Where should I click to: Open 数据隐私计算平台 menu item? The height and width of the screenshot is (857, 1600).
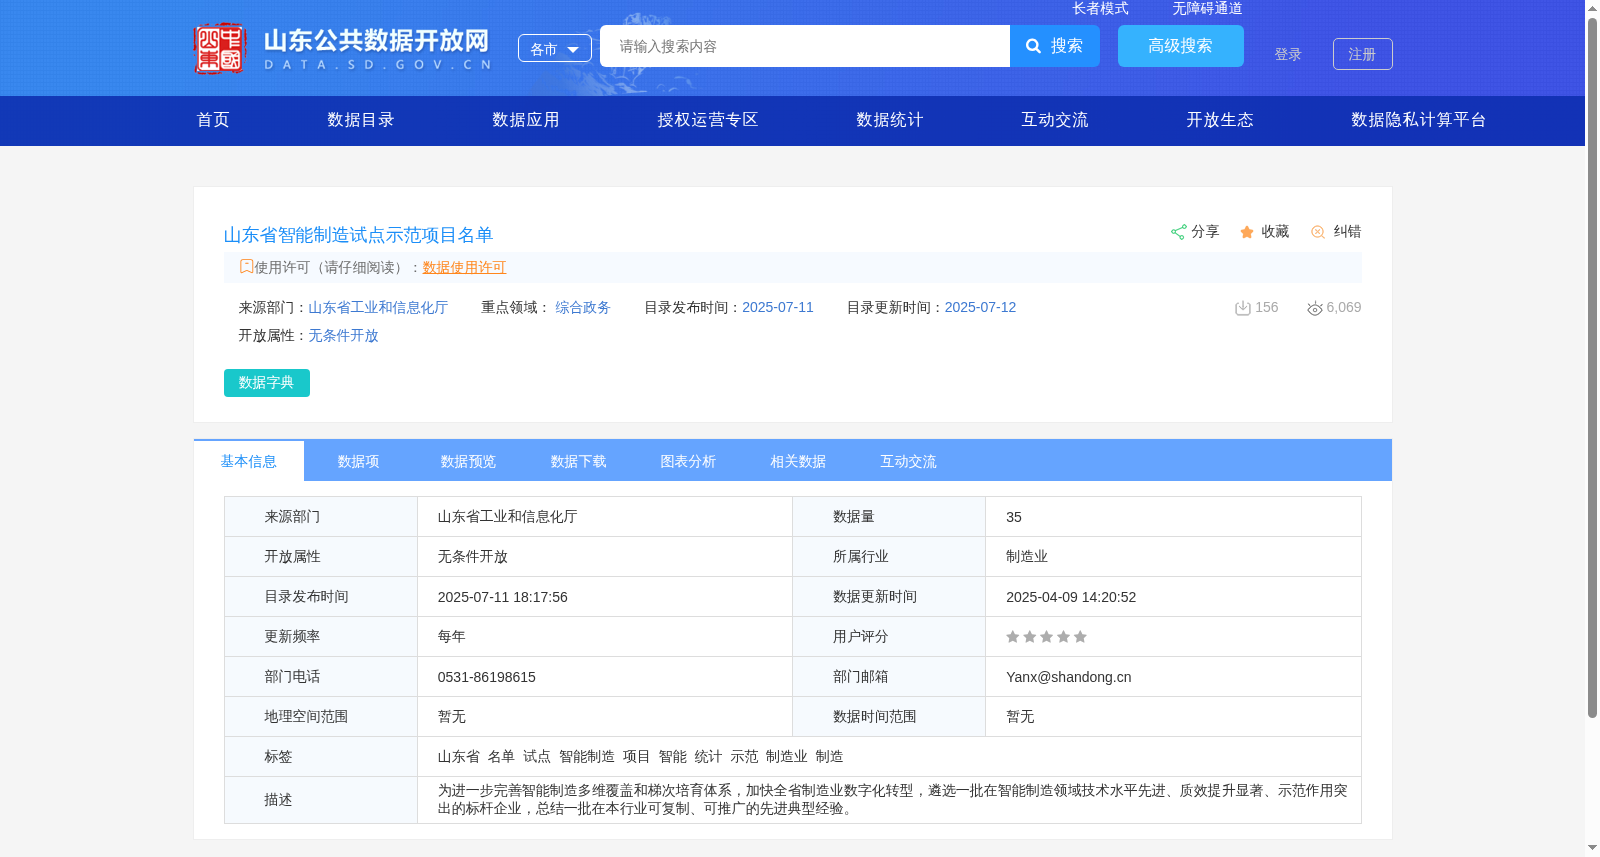(1419, 120)
